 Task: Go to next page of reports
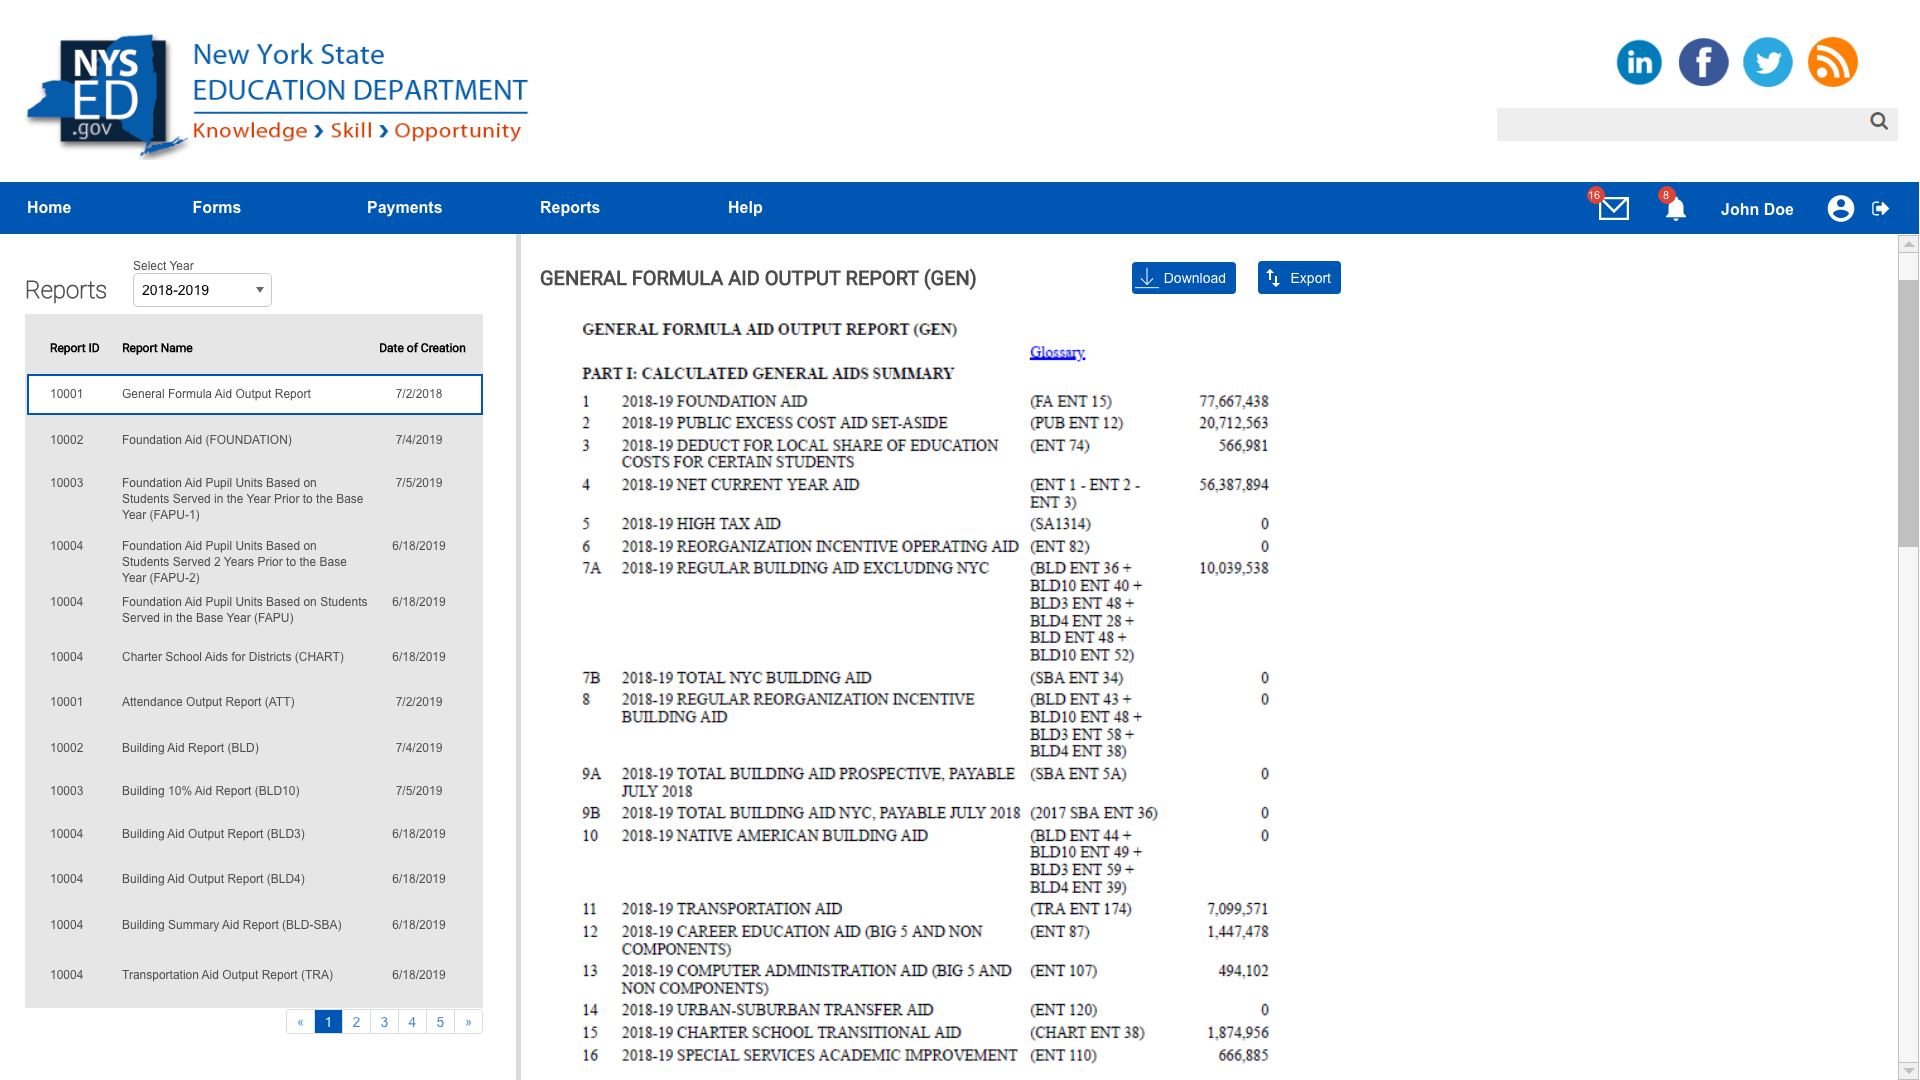[468, 1022]
